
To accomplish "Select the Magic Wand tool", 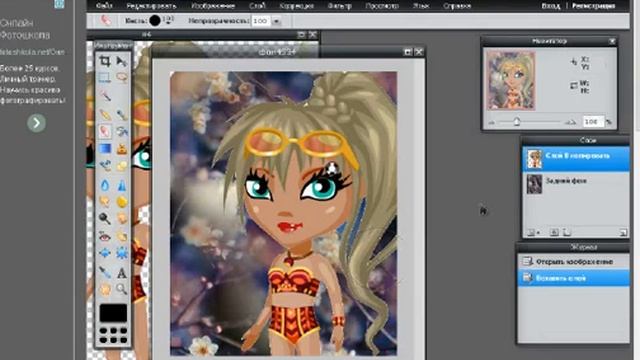I will tap(105, 96).
